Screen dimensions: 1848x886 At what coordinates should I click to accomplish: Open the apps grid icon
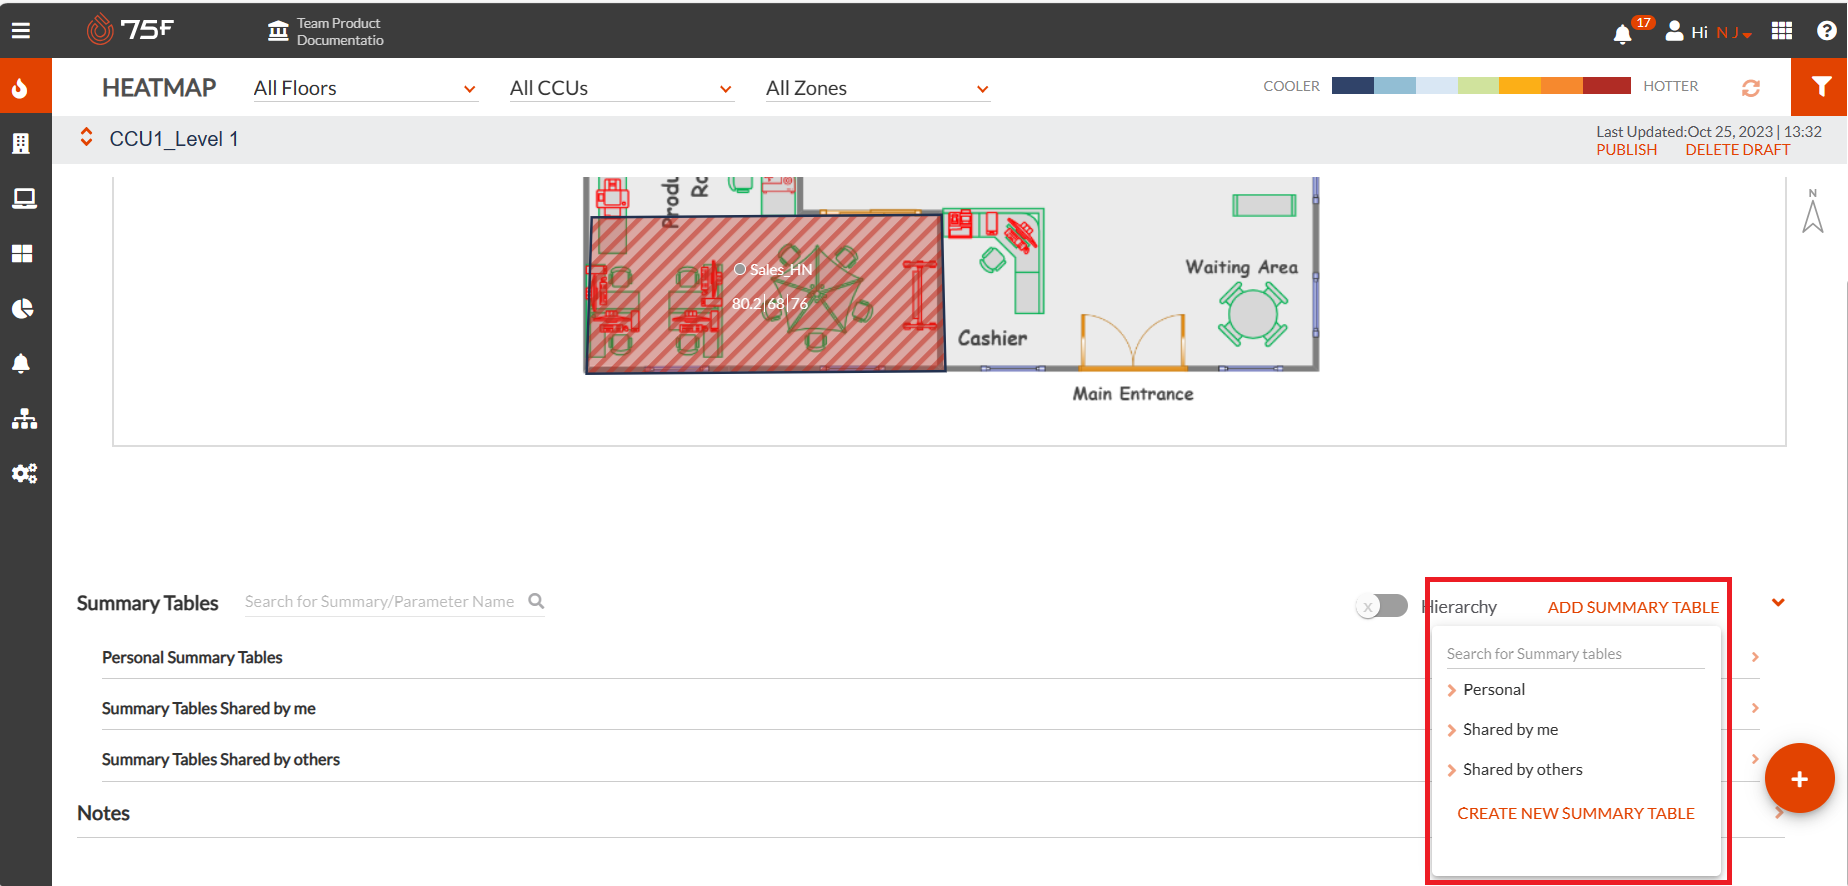(x=1782, y=31)
